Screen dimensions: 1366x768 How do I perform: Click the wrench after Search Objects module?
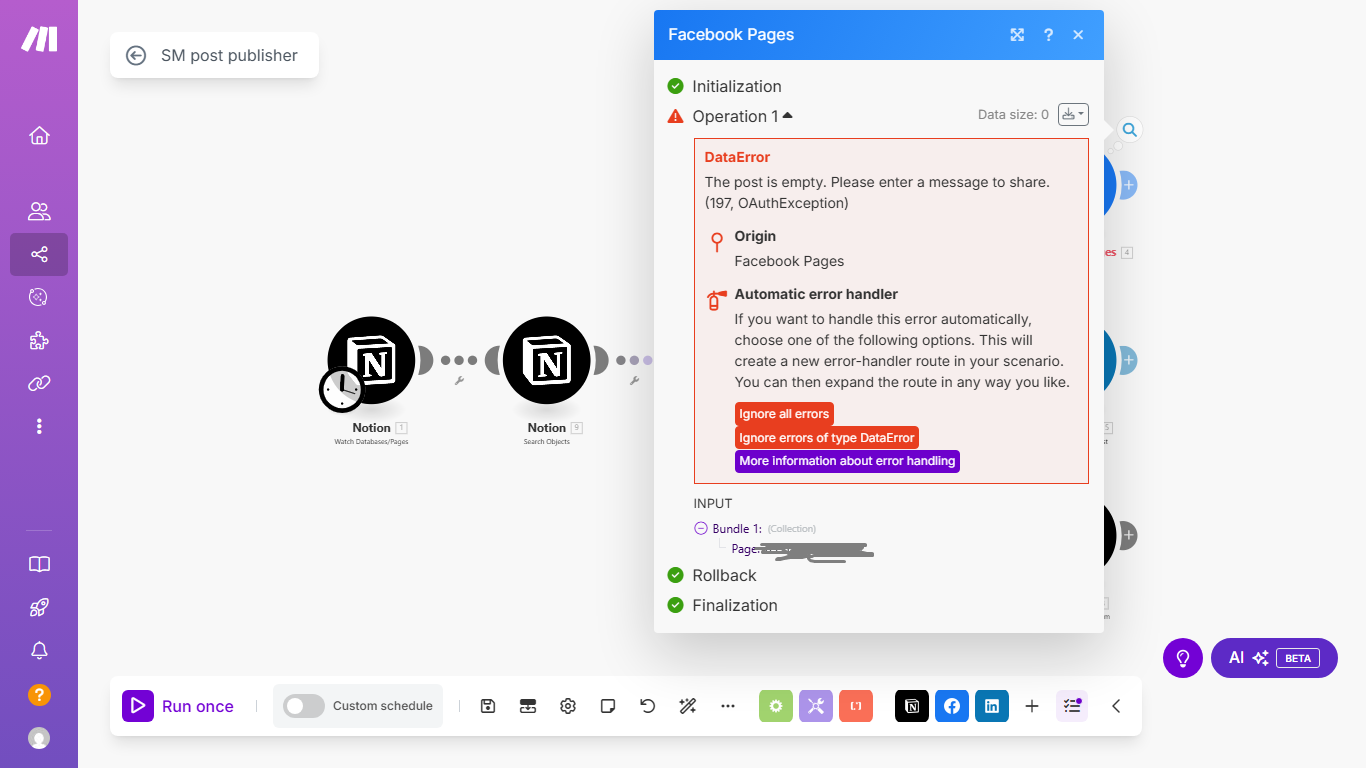tap(634, 381)
